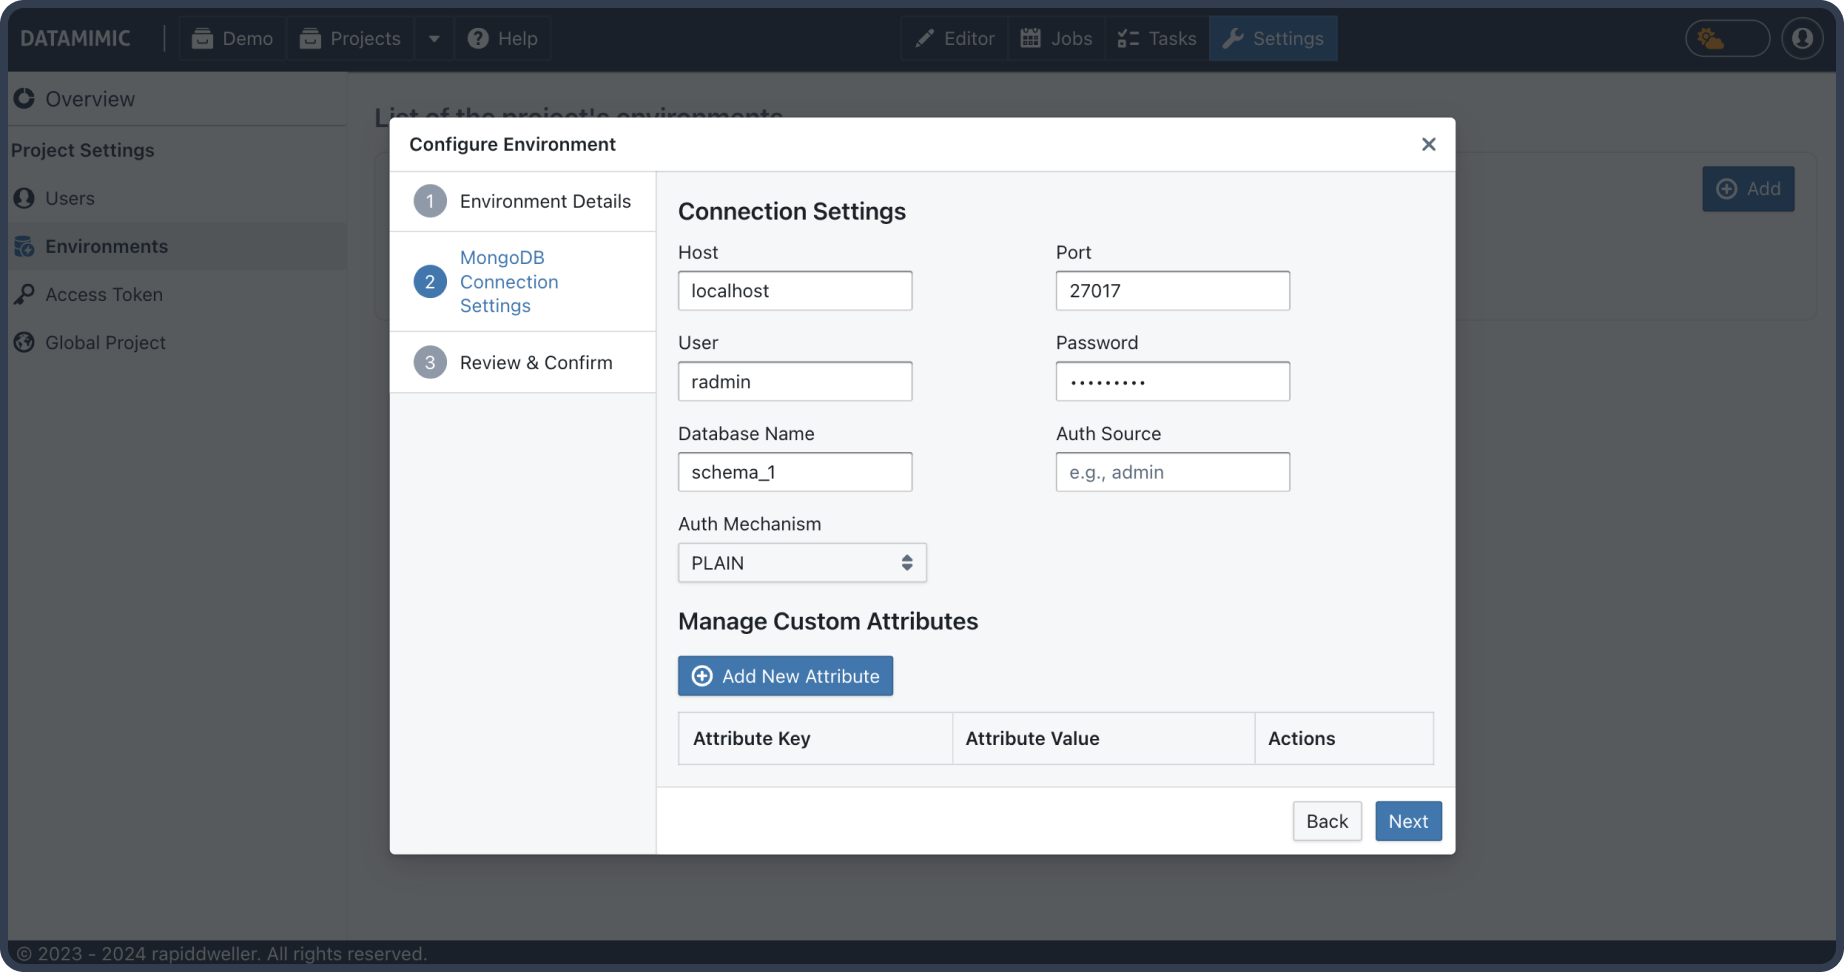
Task: Click the Add New Attribute button
Action: click(785, 676)
